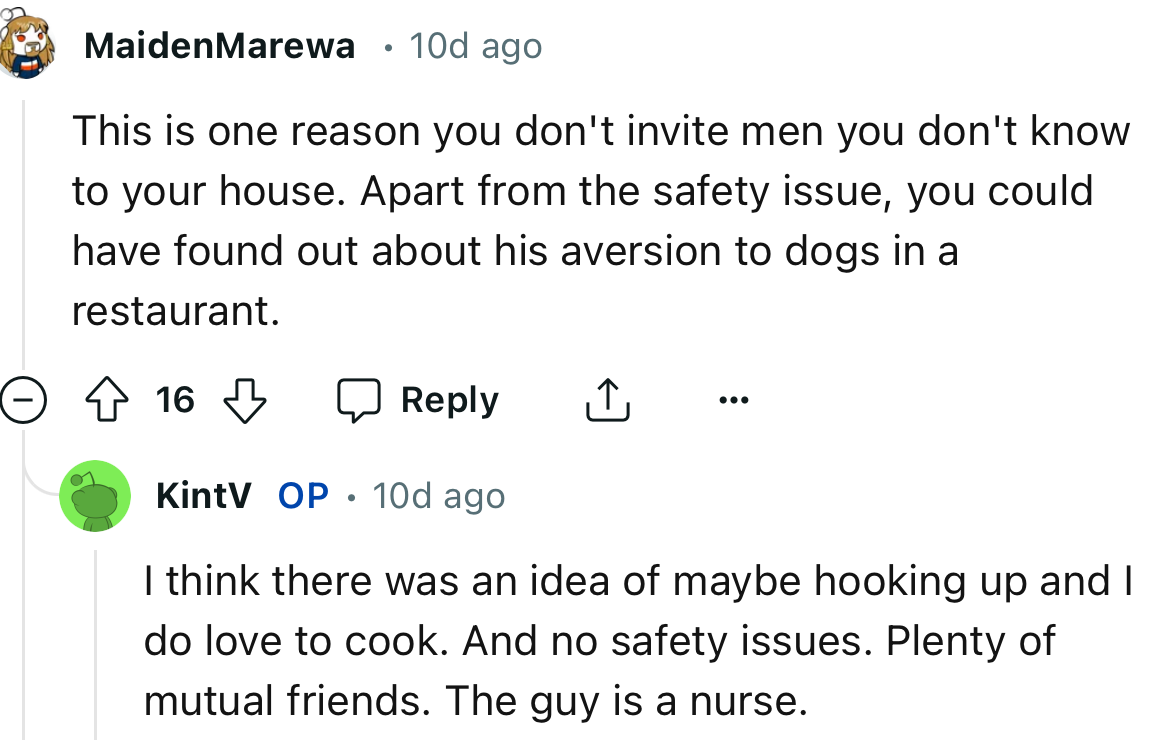The width and height of the screenshot is (1149, 740).
Task: Open KintV's profile via username link
Action: tap(203, 494)
